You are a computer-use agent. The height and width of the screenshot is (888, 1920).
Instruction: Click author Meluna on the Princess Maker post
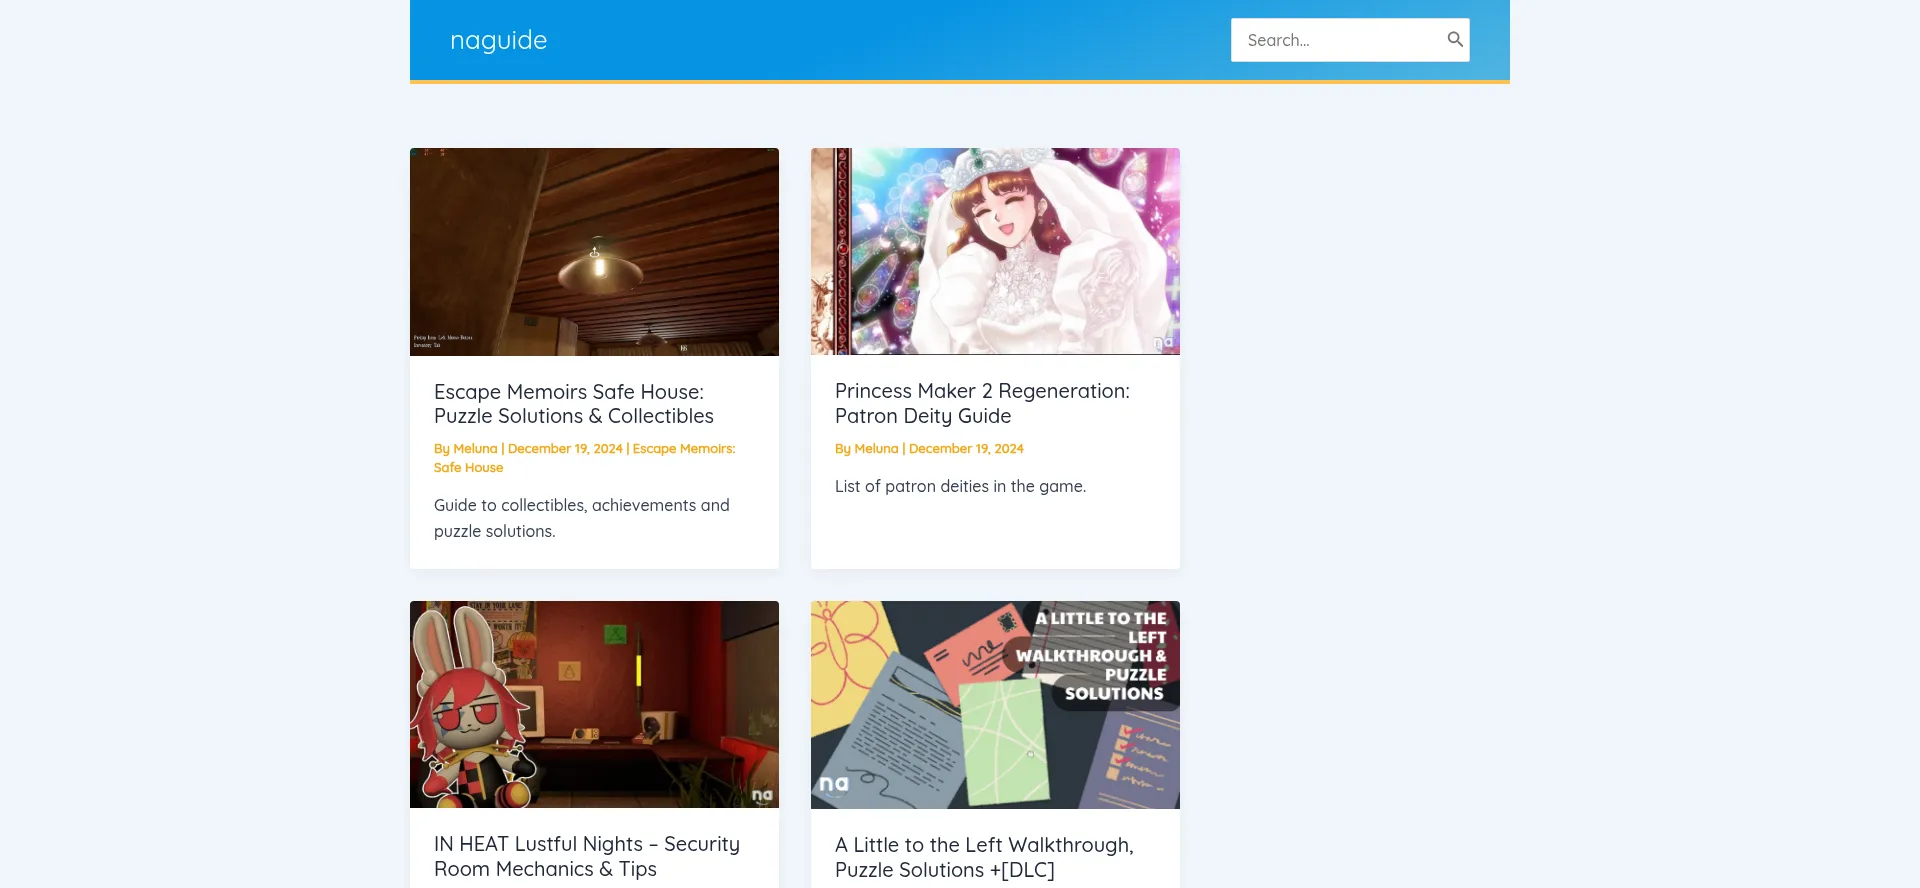[876, 449]
